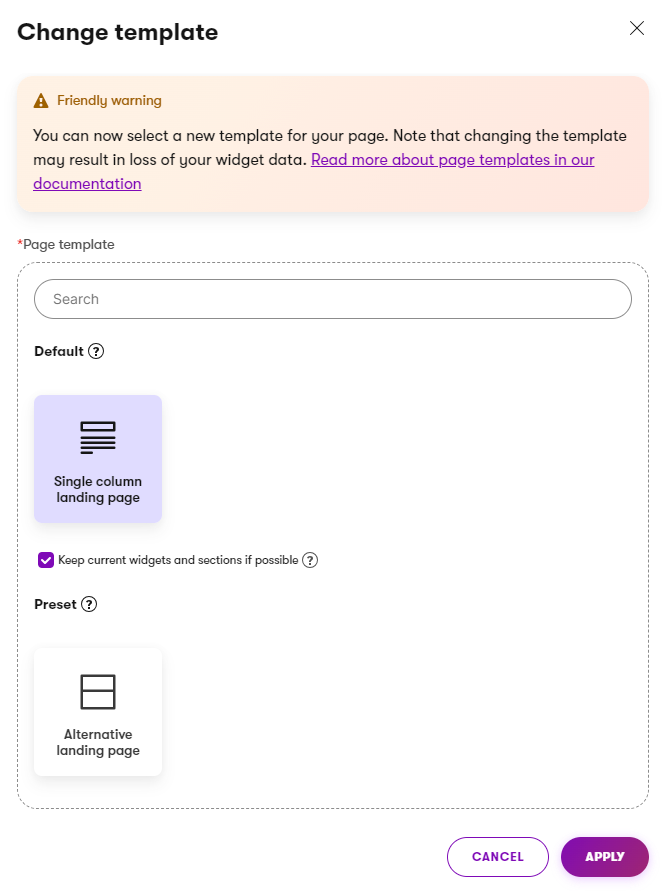This screenshot has height=891, width=666.
Task: Show help for Preset templates
Action: tap(89, 604)
